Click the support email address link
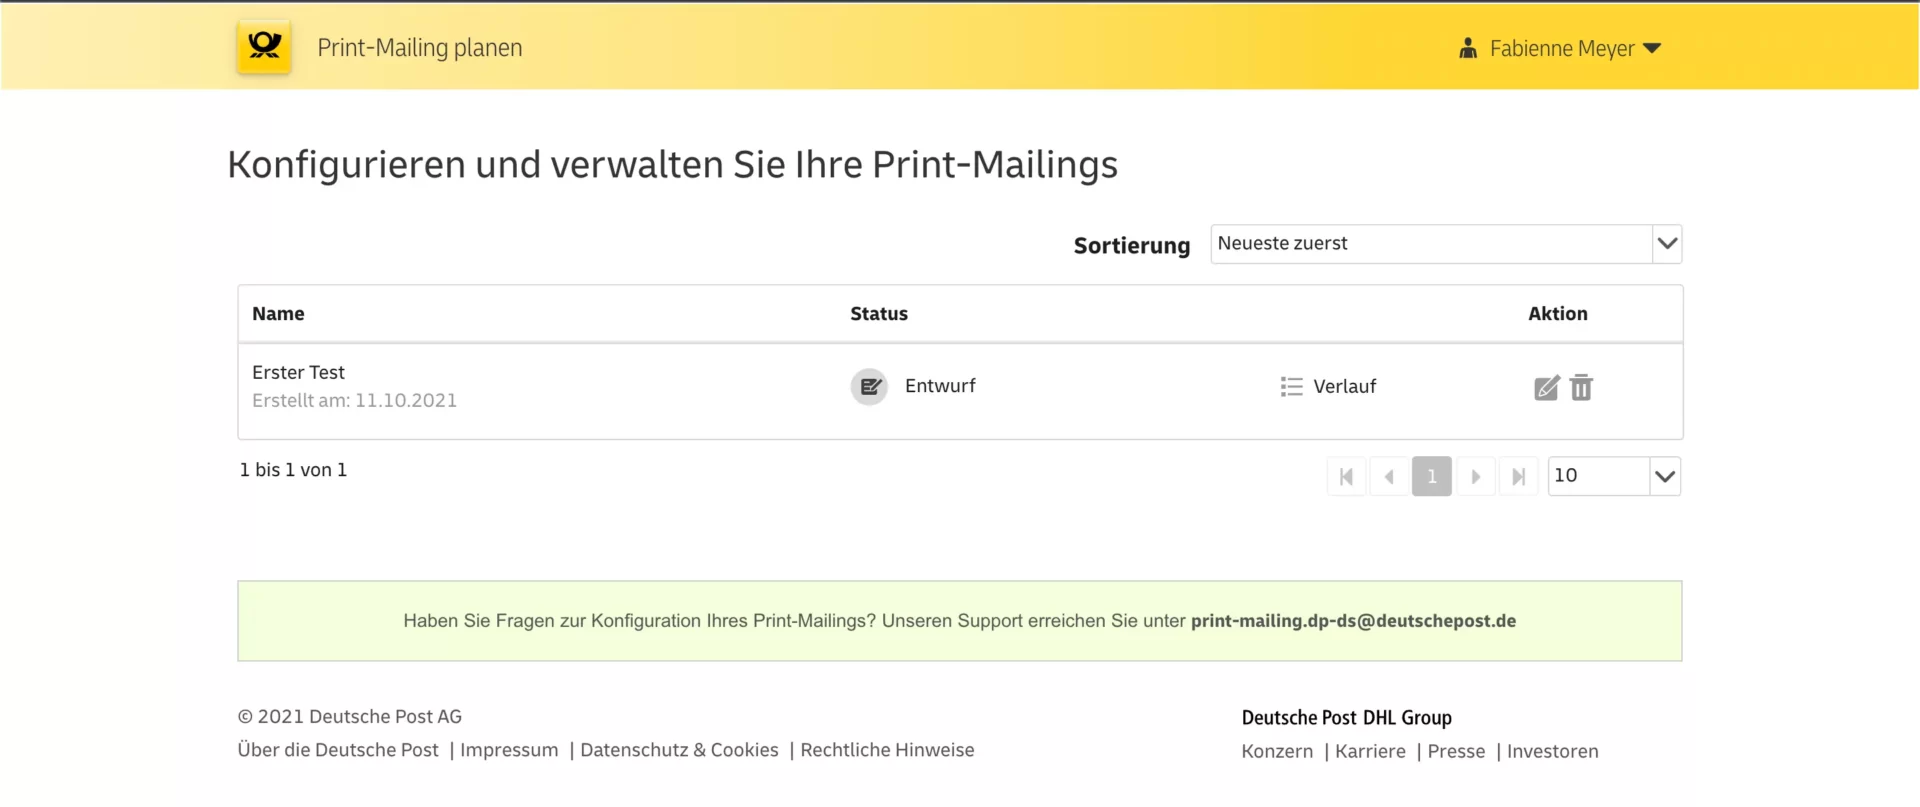The height and width of the screenshot is (807, 1920). [x=1353, y=621]
